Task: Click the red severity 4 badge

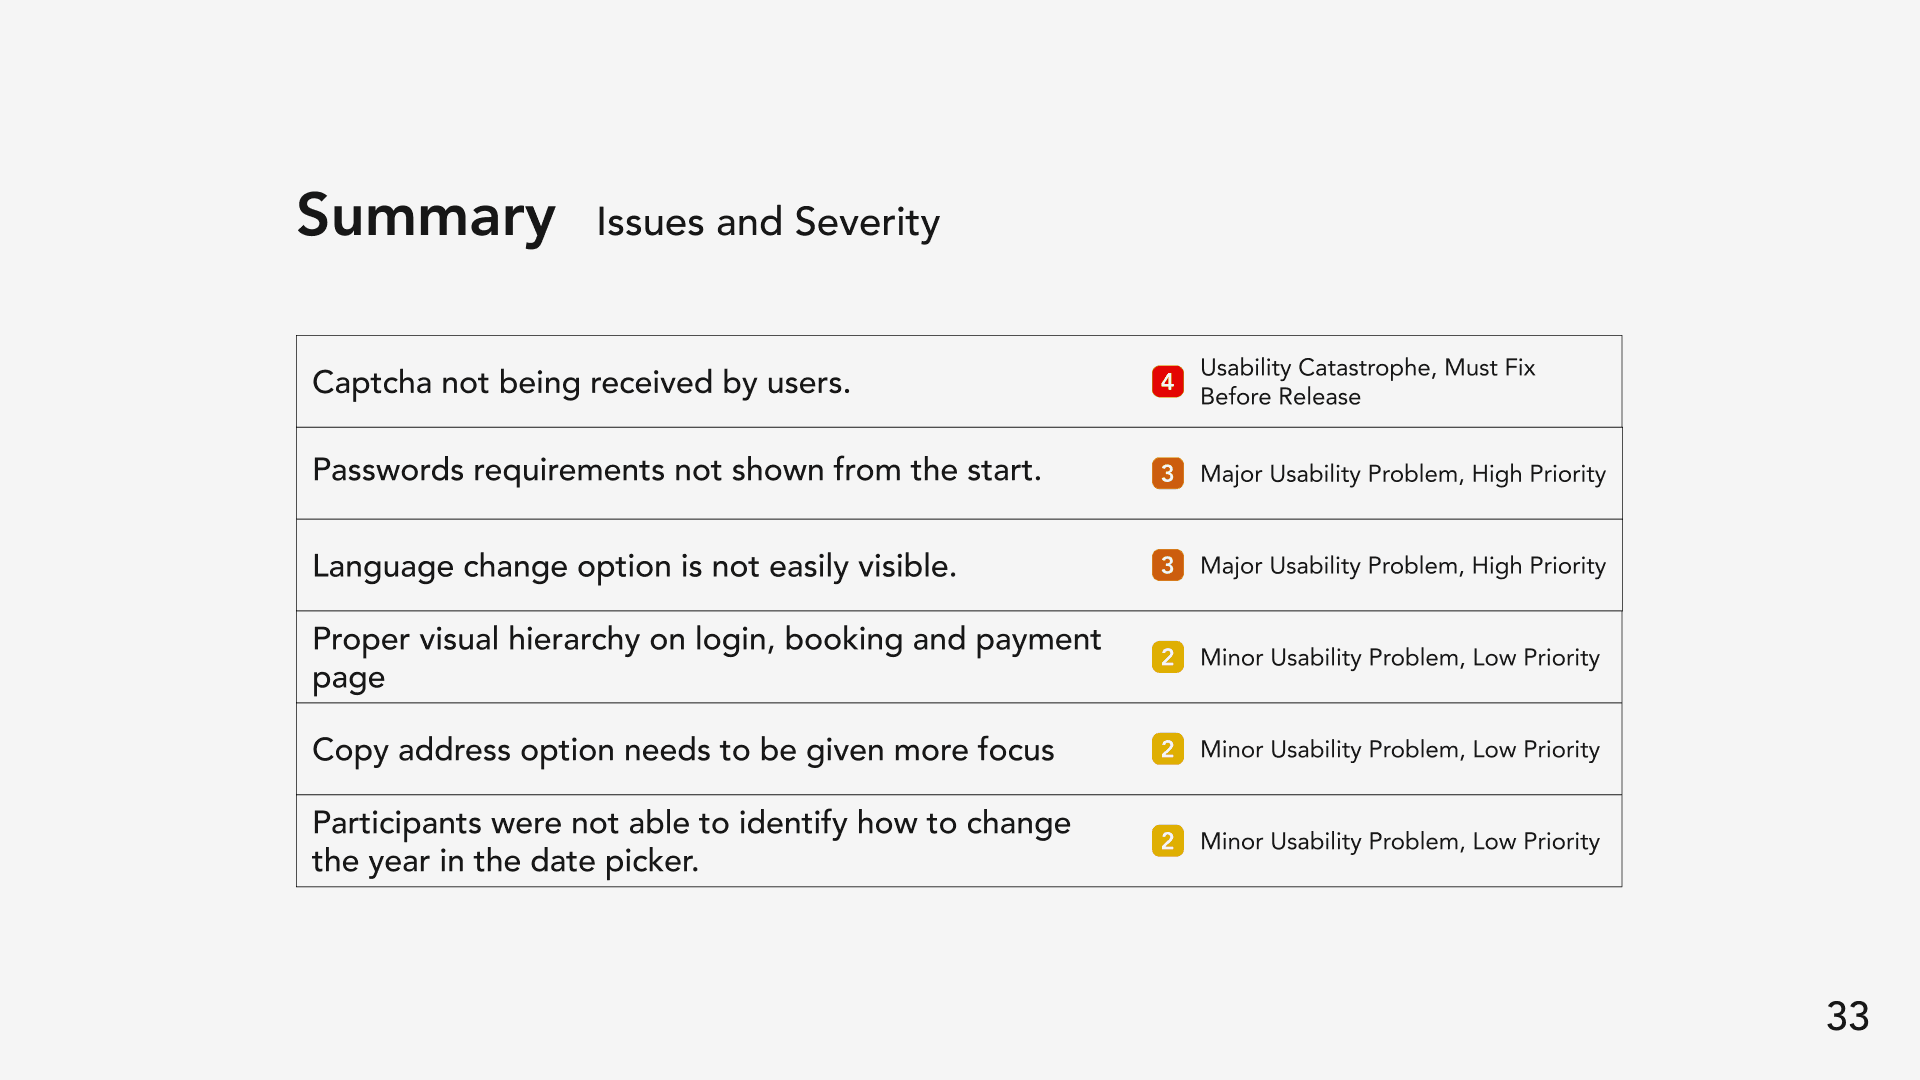Action: coord(1167,381)
